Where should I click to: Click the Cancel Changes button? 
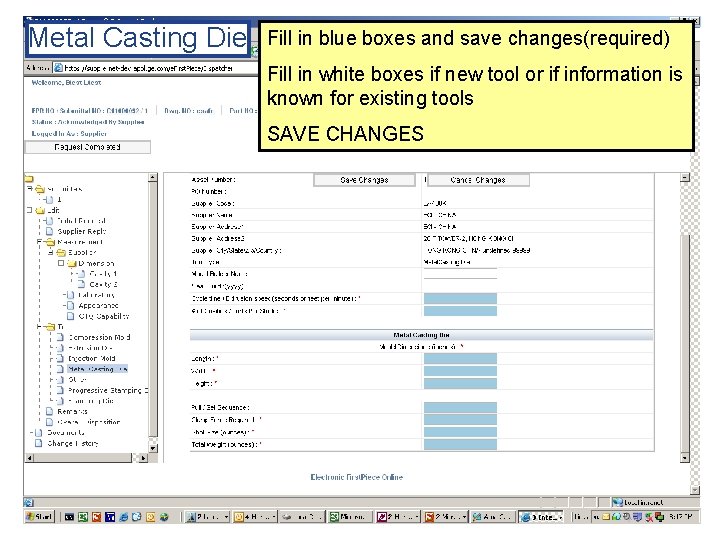pyautogui.click(x=478, y=180)
